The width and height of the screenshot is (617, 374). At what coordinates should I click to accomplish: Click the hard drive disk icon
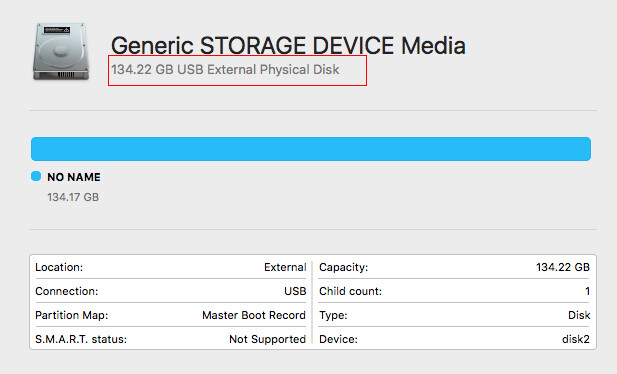coord(61,51)
